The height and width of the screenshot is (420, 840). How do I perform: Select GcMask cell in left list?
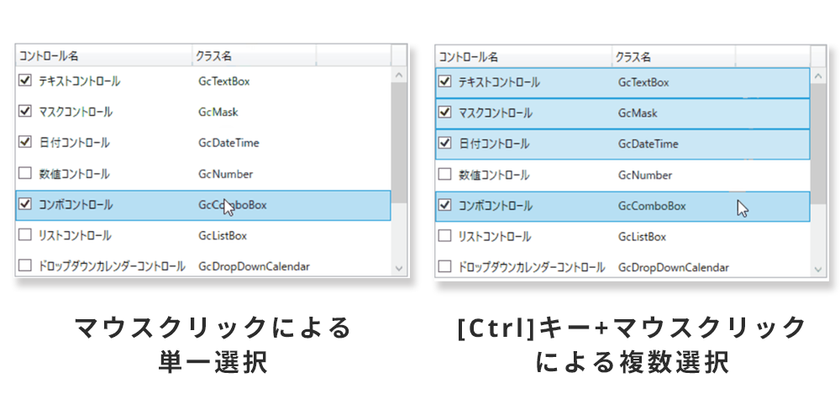(x=219, y=112)
